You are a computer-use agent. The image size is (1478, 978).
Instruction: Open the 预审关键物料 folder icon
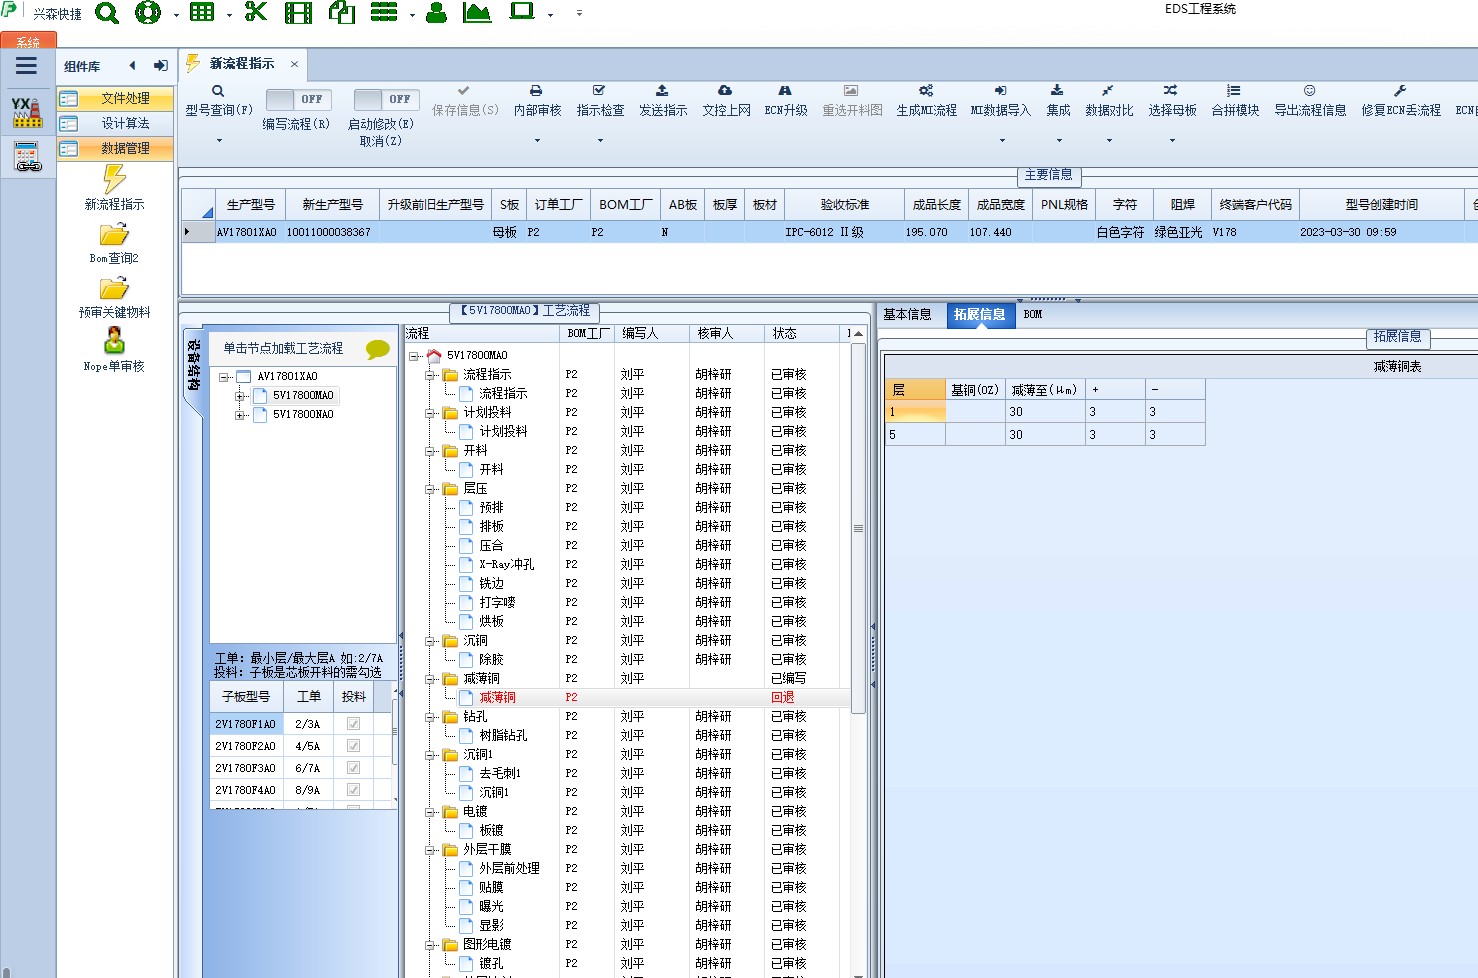(114, 289)
